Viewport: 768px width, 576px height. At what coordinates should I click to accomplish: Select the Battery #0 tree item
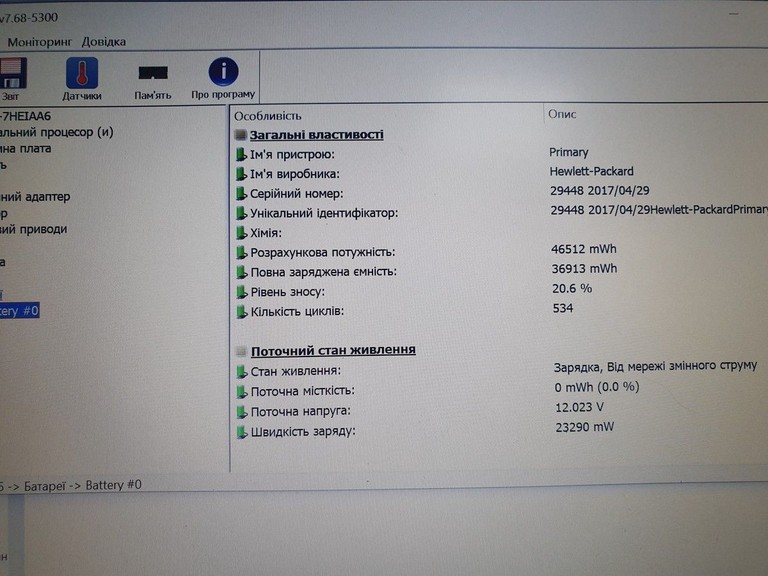tap(19, 311)
